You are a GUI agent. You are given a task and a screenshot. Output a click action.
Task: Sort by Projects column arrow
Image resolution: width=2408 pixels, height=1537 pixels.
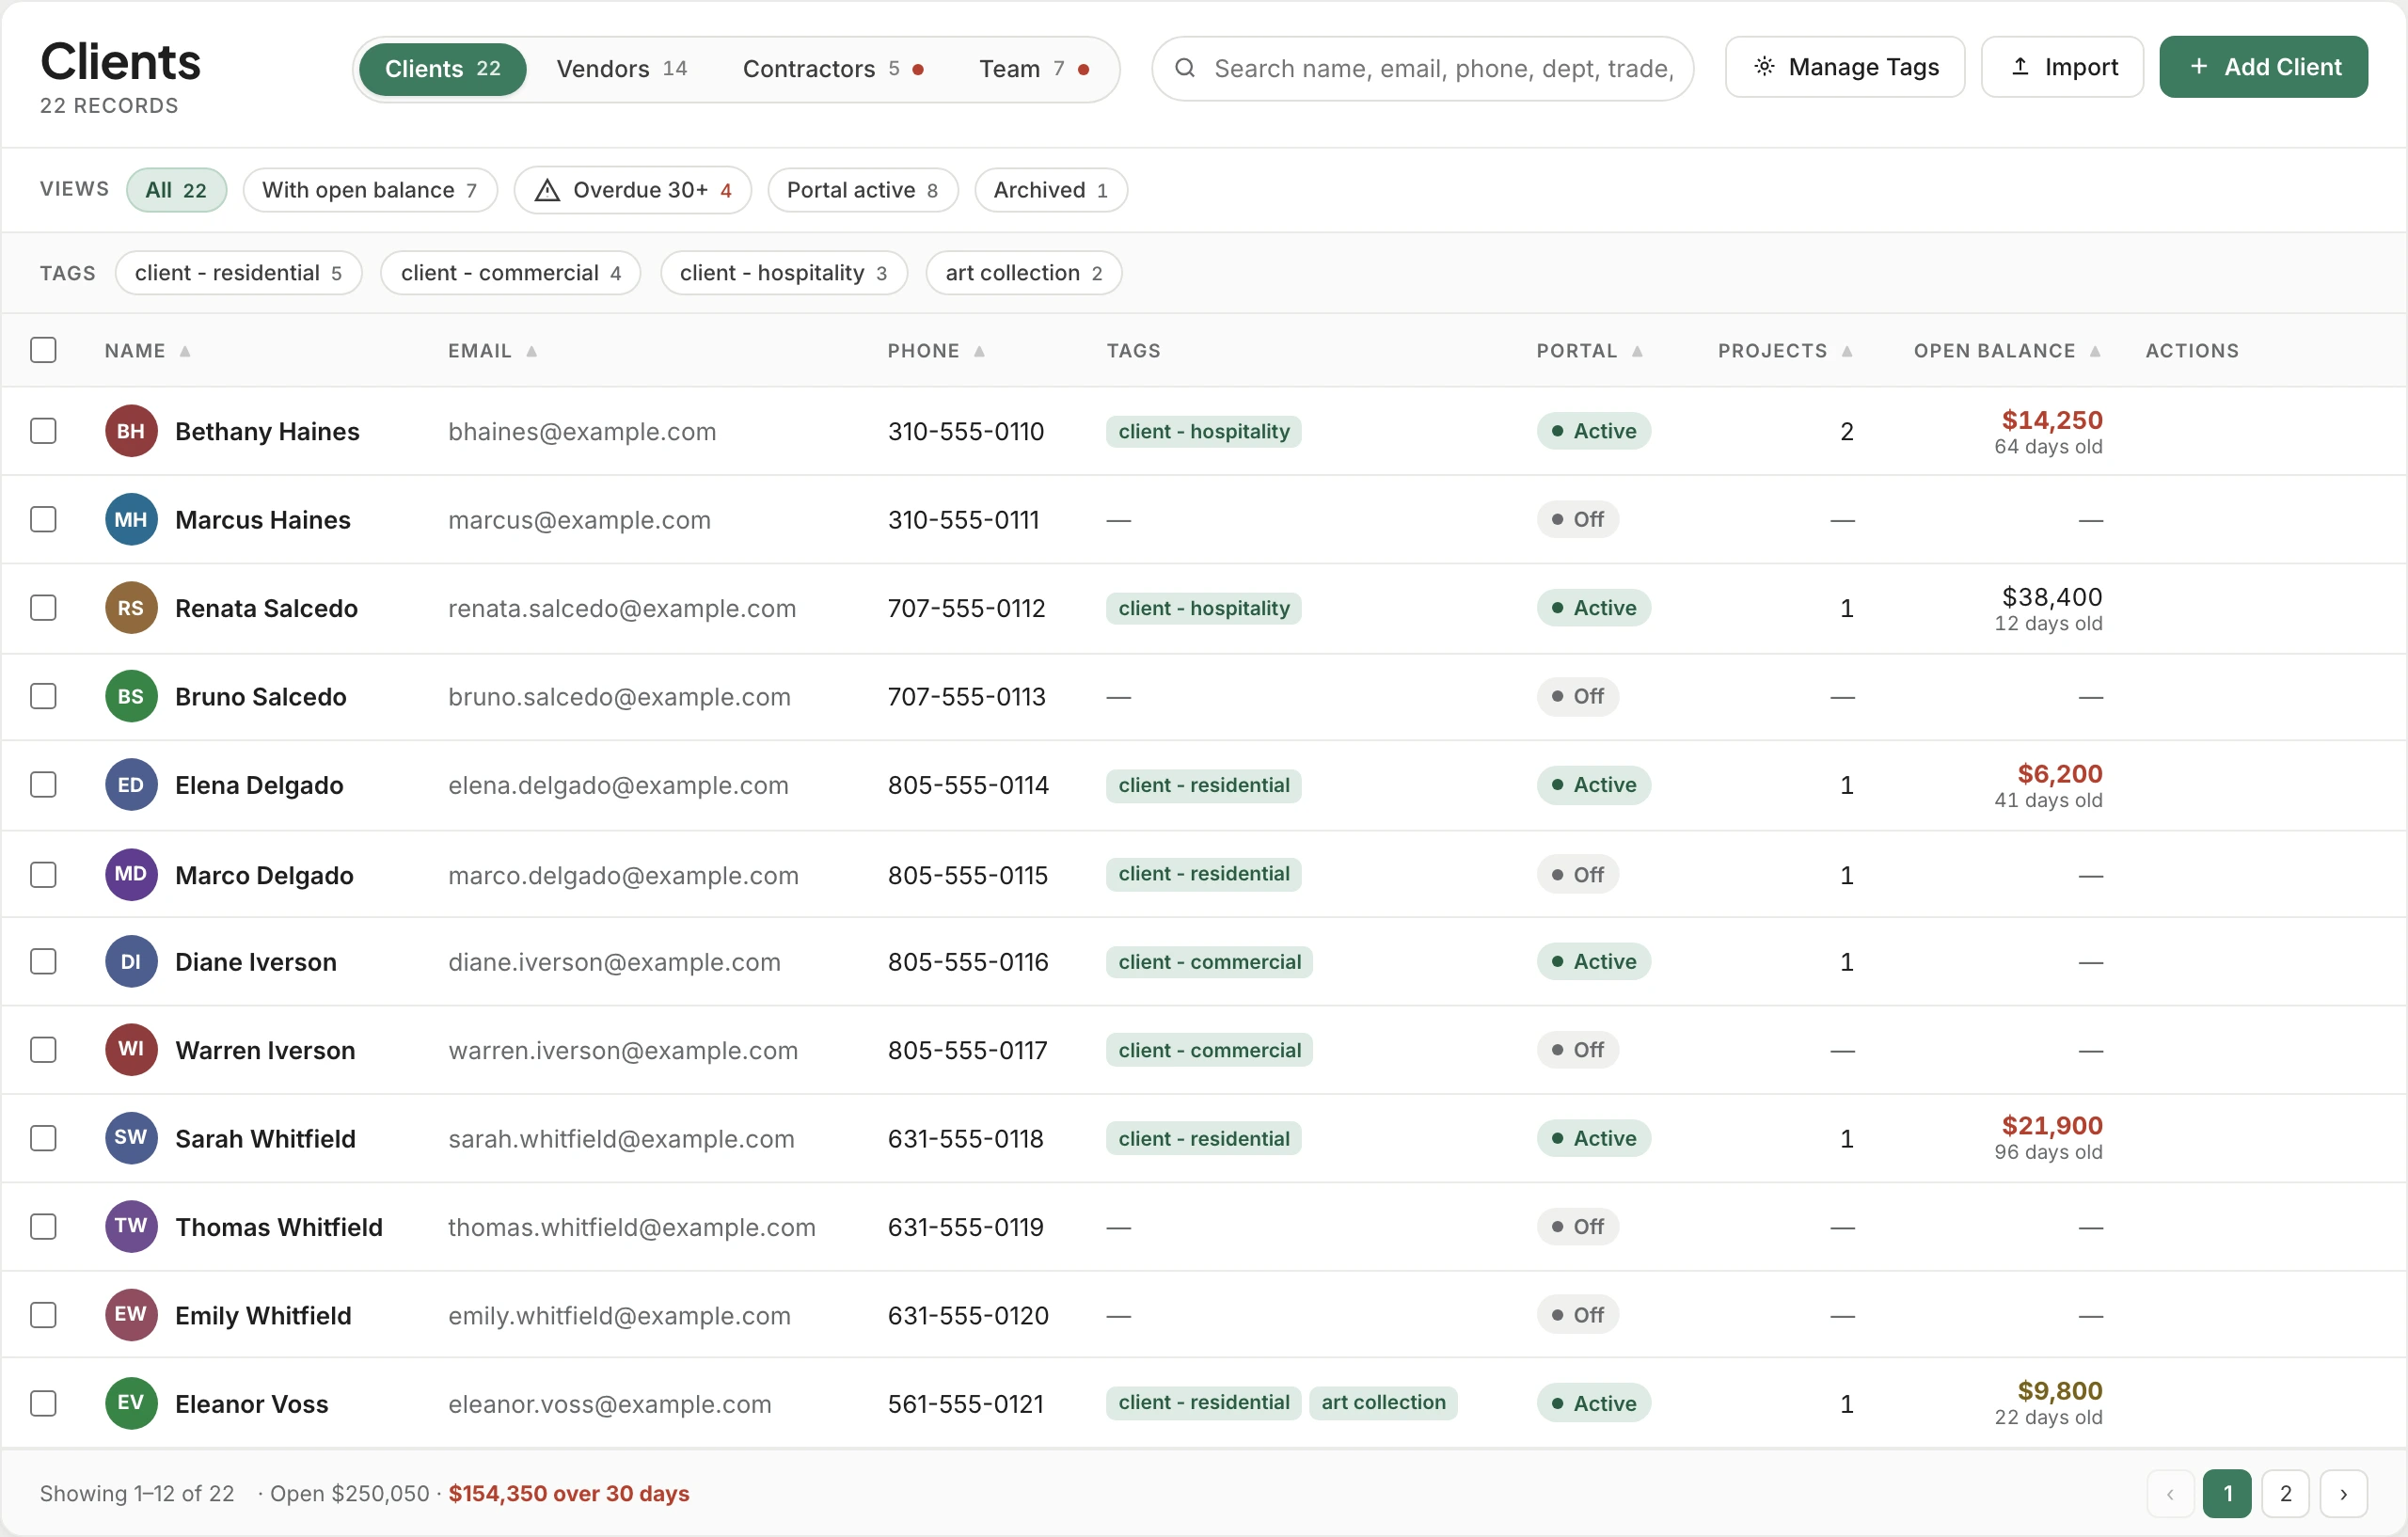1848,351
